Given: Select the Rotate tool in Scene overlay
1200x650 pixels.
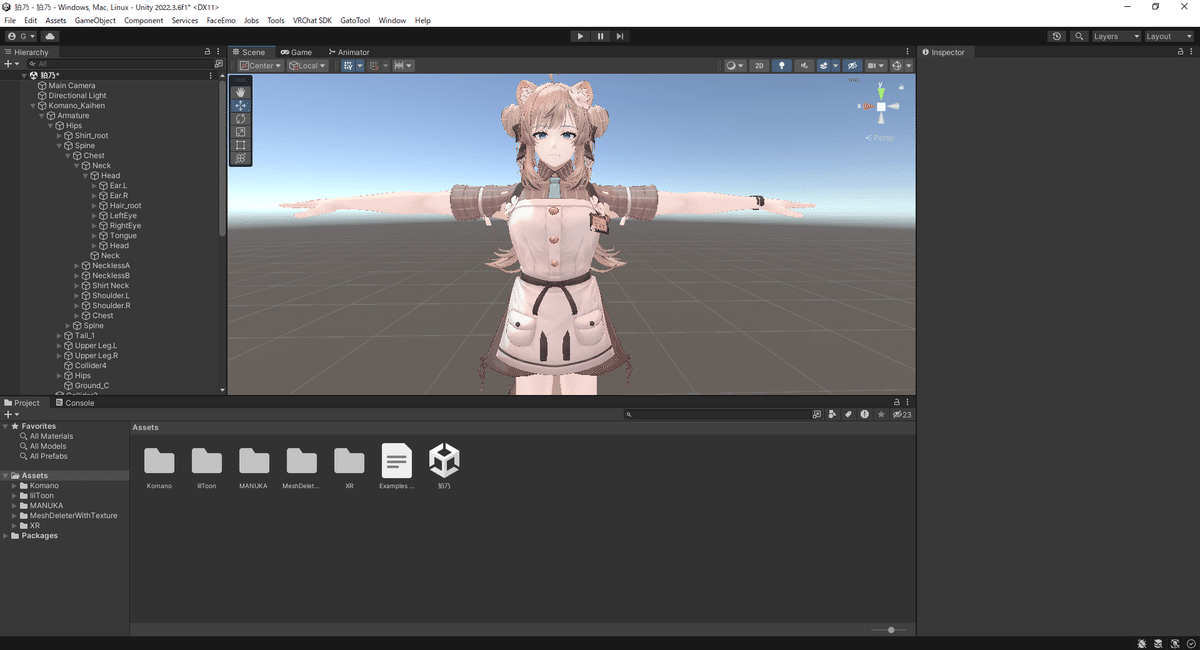Looking at the screenshot, I should [x=240, y=118].
